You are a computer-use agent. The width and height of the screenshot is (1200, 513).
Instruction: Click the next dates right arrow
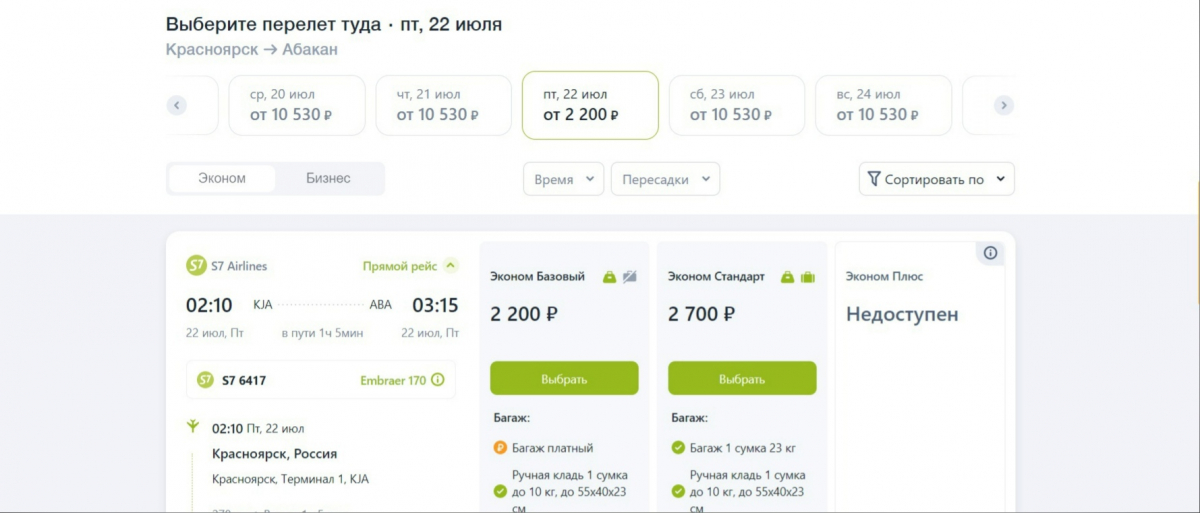1004,105
